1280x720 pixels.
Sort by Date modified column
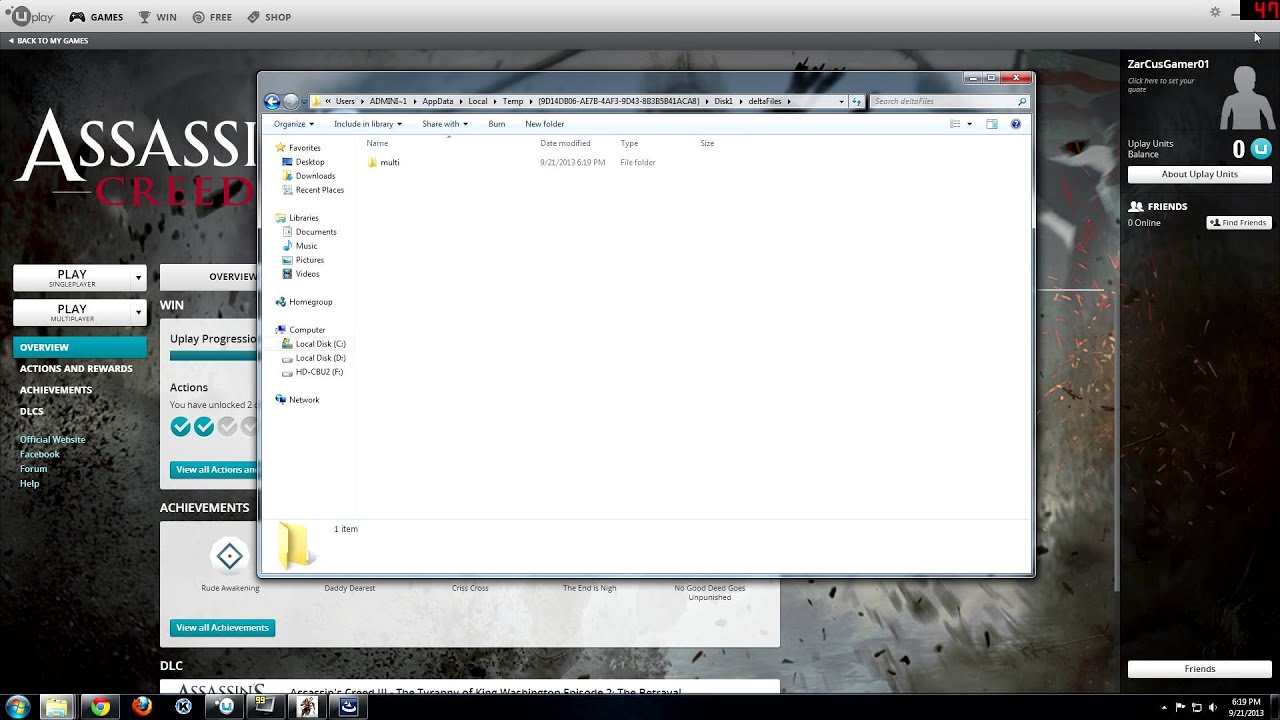(565, 143)
